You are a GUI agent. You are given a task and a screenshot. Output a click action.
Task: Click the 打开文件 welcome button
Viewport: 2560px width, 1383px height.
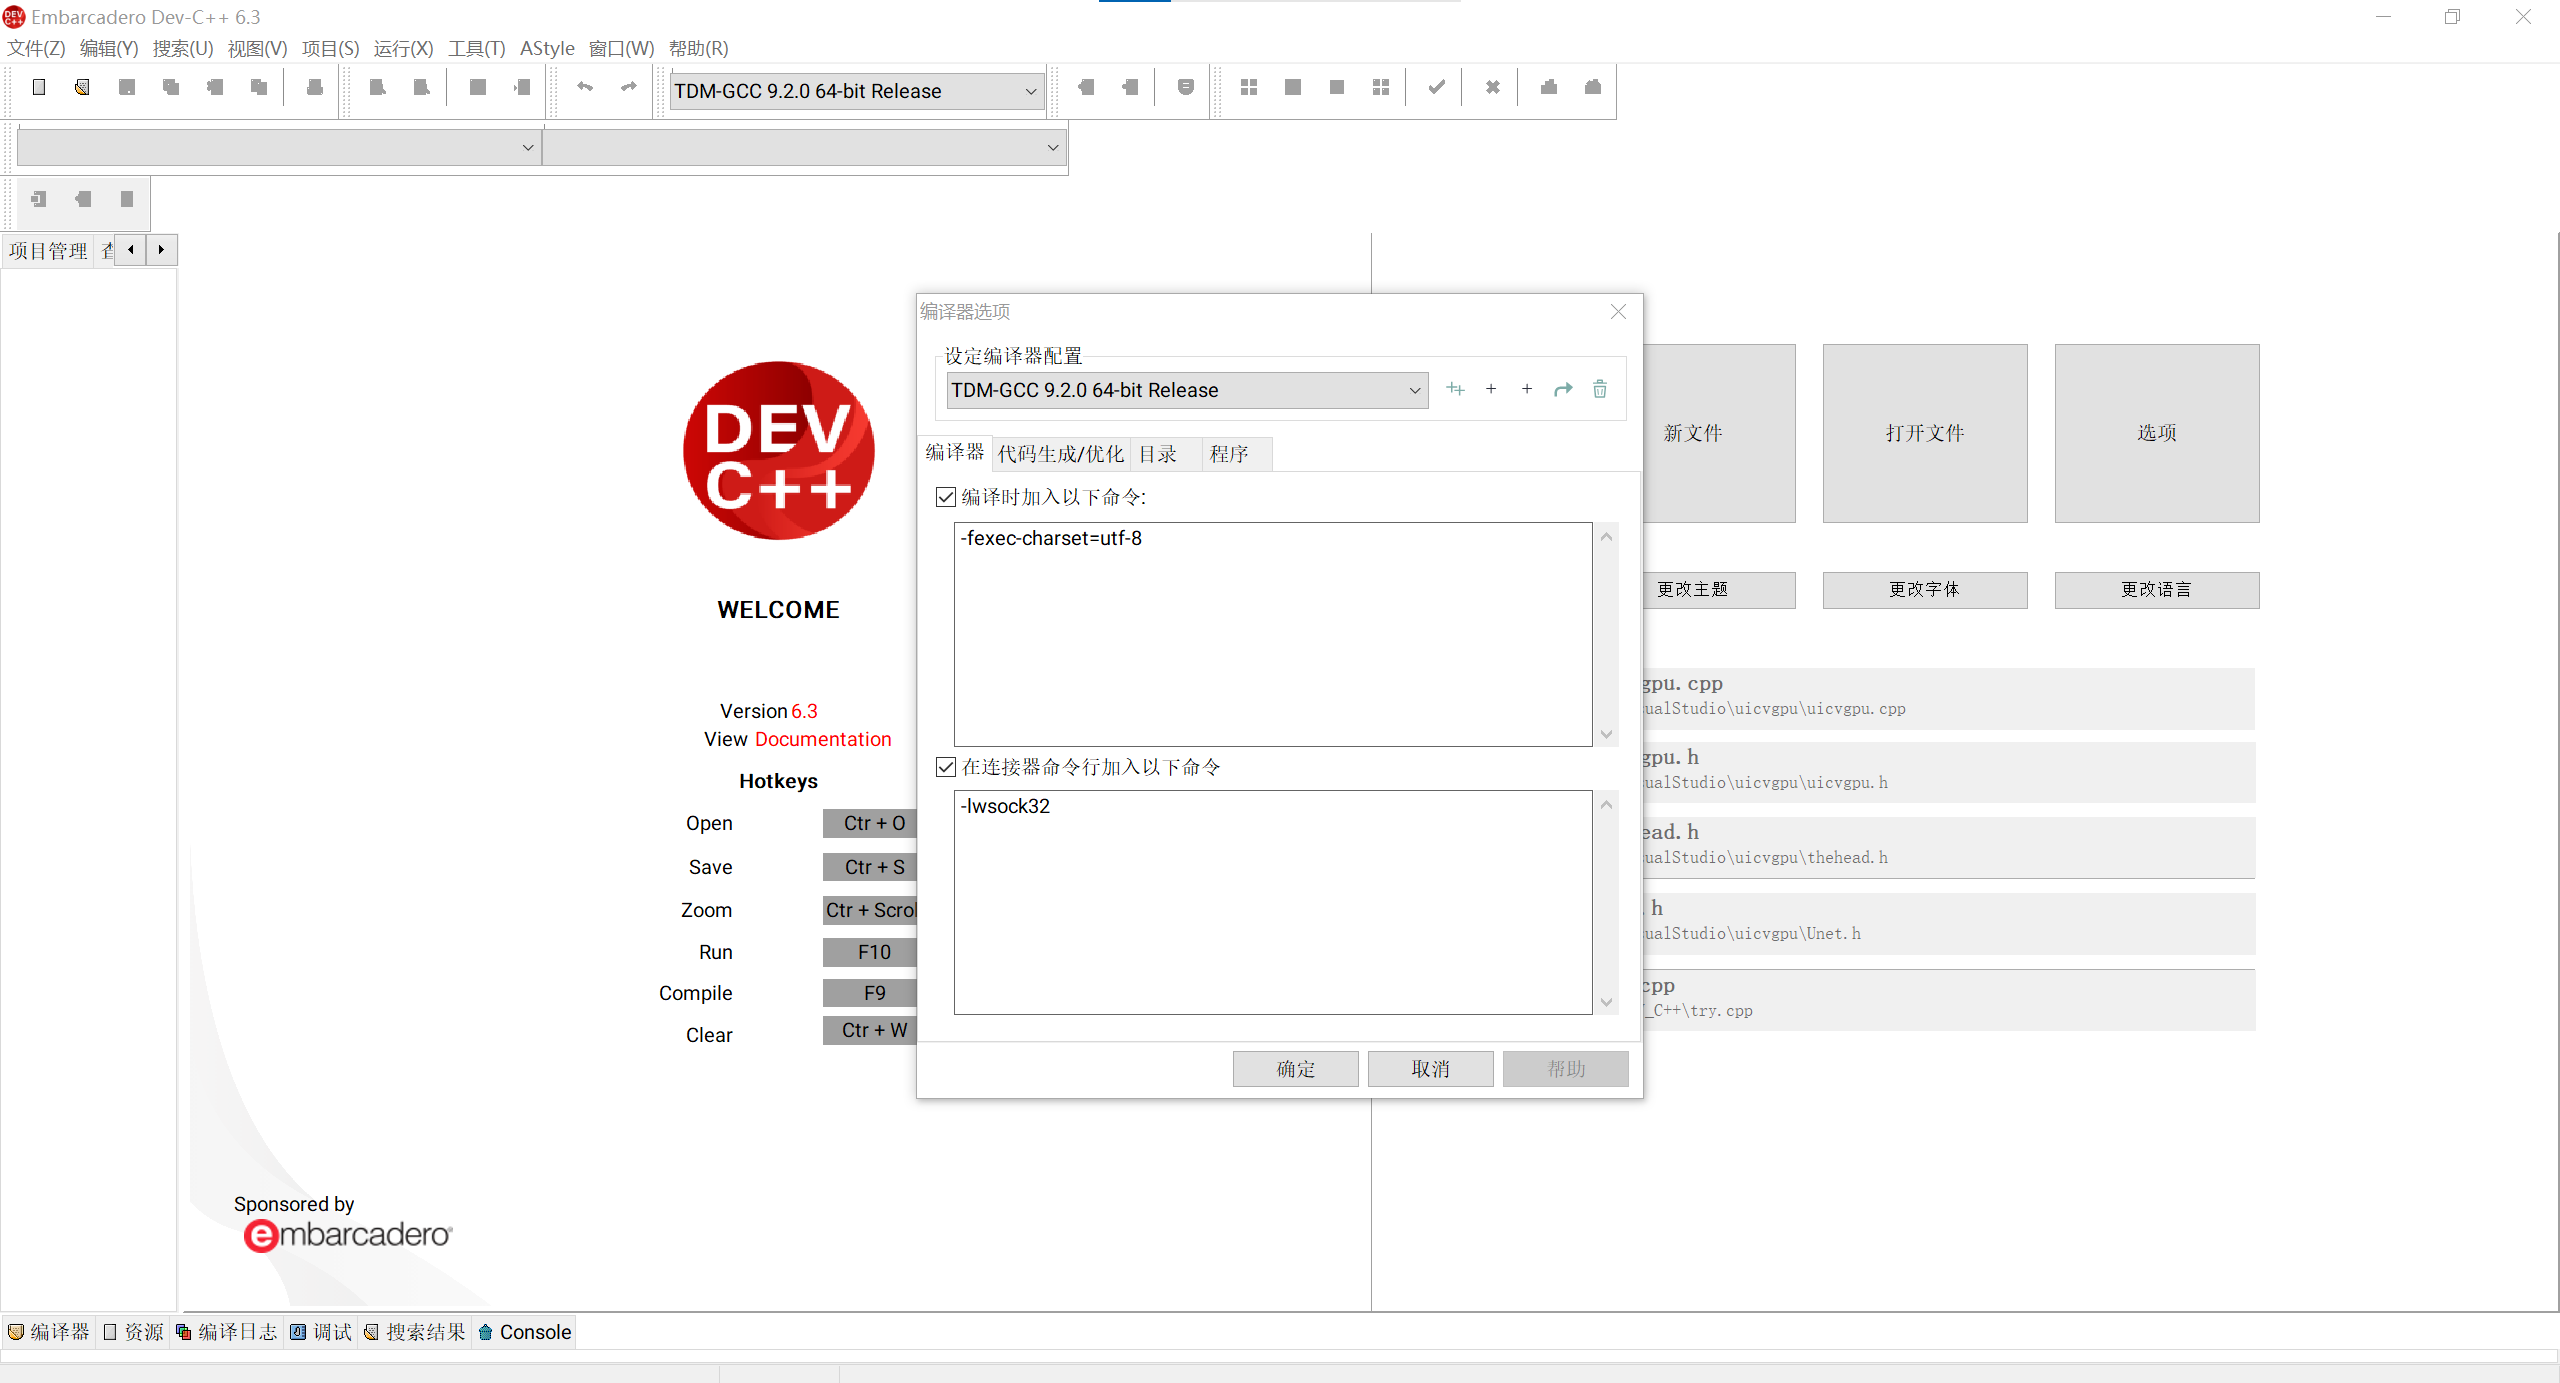1925,433
